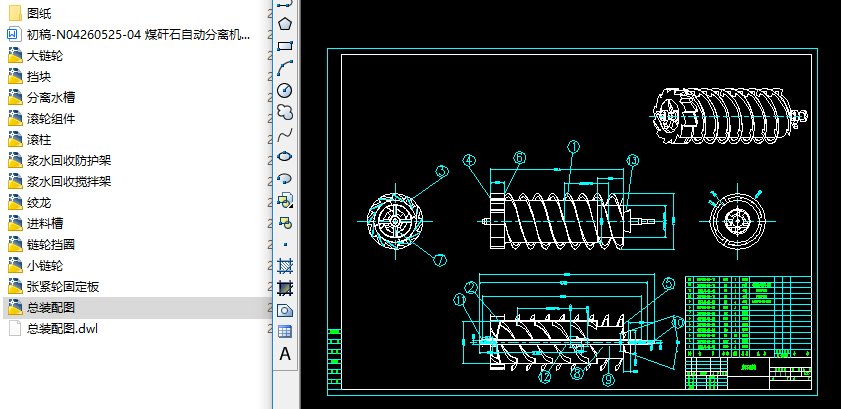
Task: Select the Region tool
Action: tap(285, 310)
